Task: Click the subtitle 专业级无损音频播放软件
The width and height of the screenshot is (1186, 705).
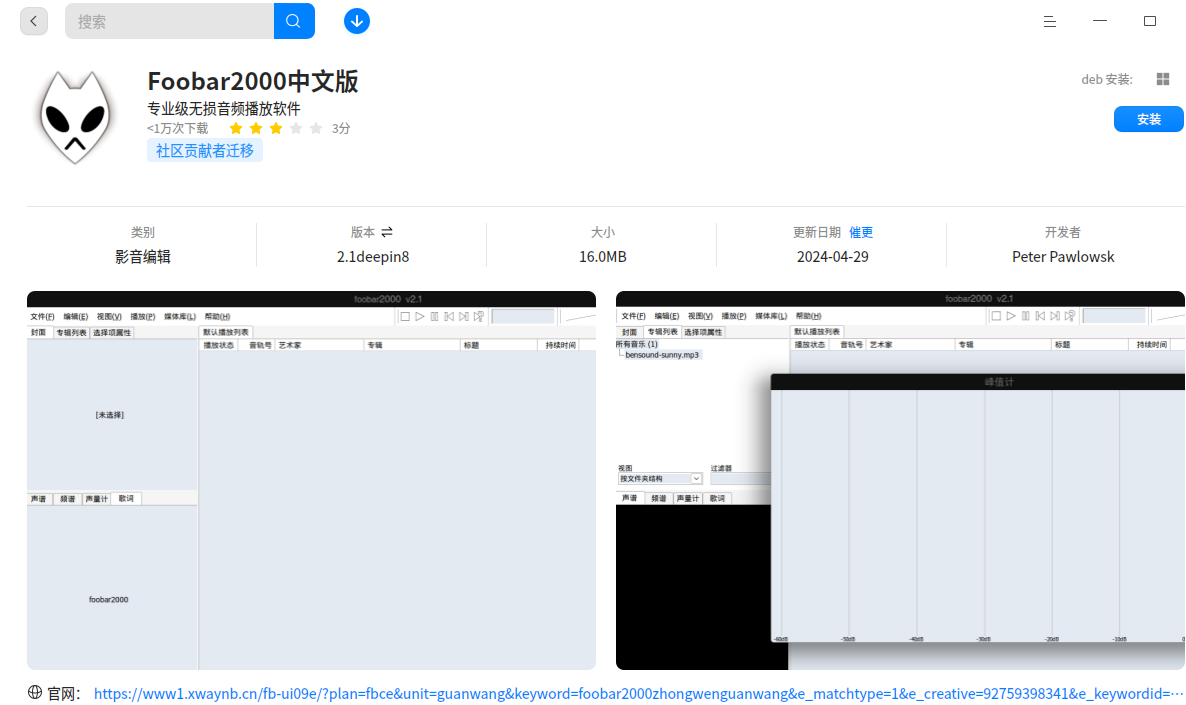Action: (224, 108)
